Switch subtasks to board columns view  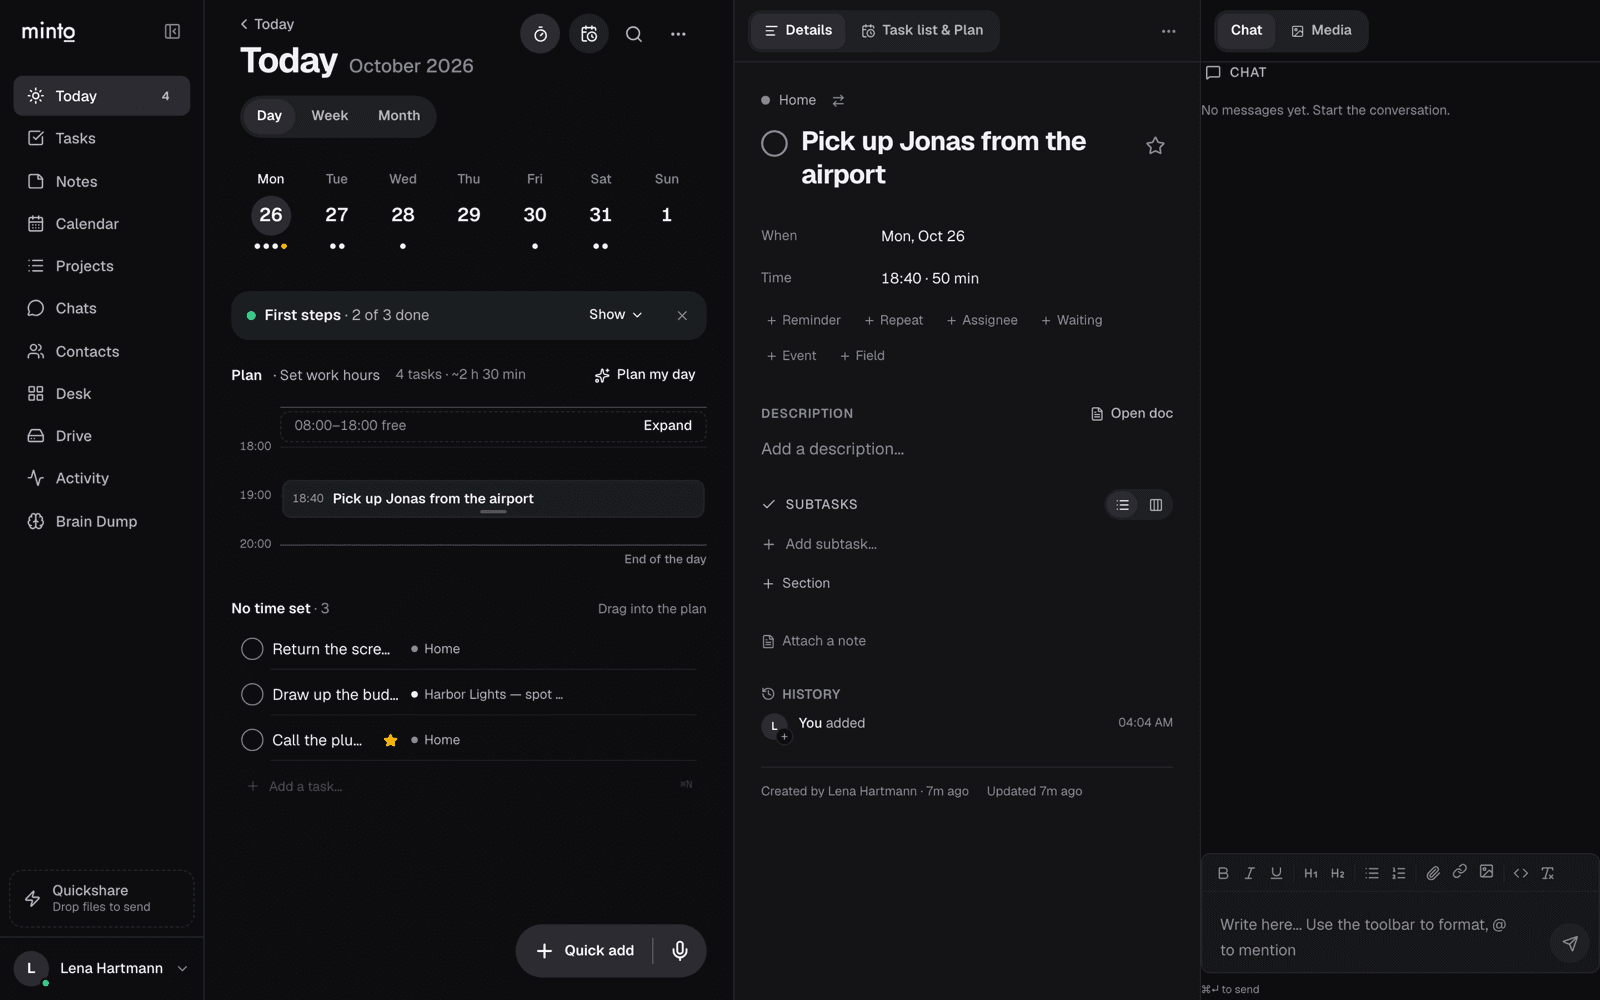tap(1156, 505)
